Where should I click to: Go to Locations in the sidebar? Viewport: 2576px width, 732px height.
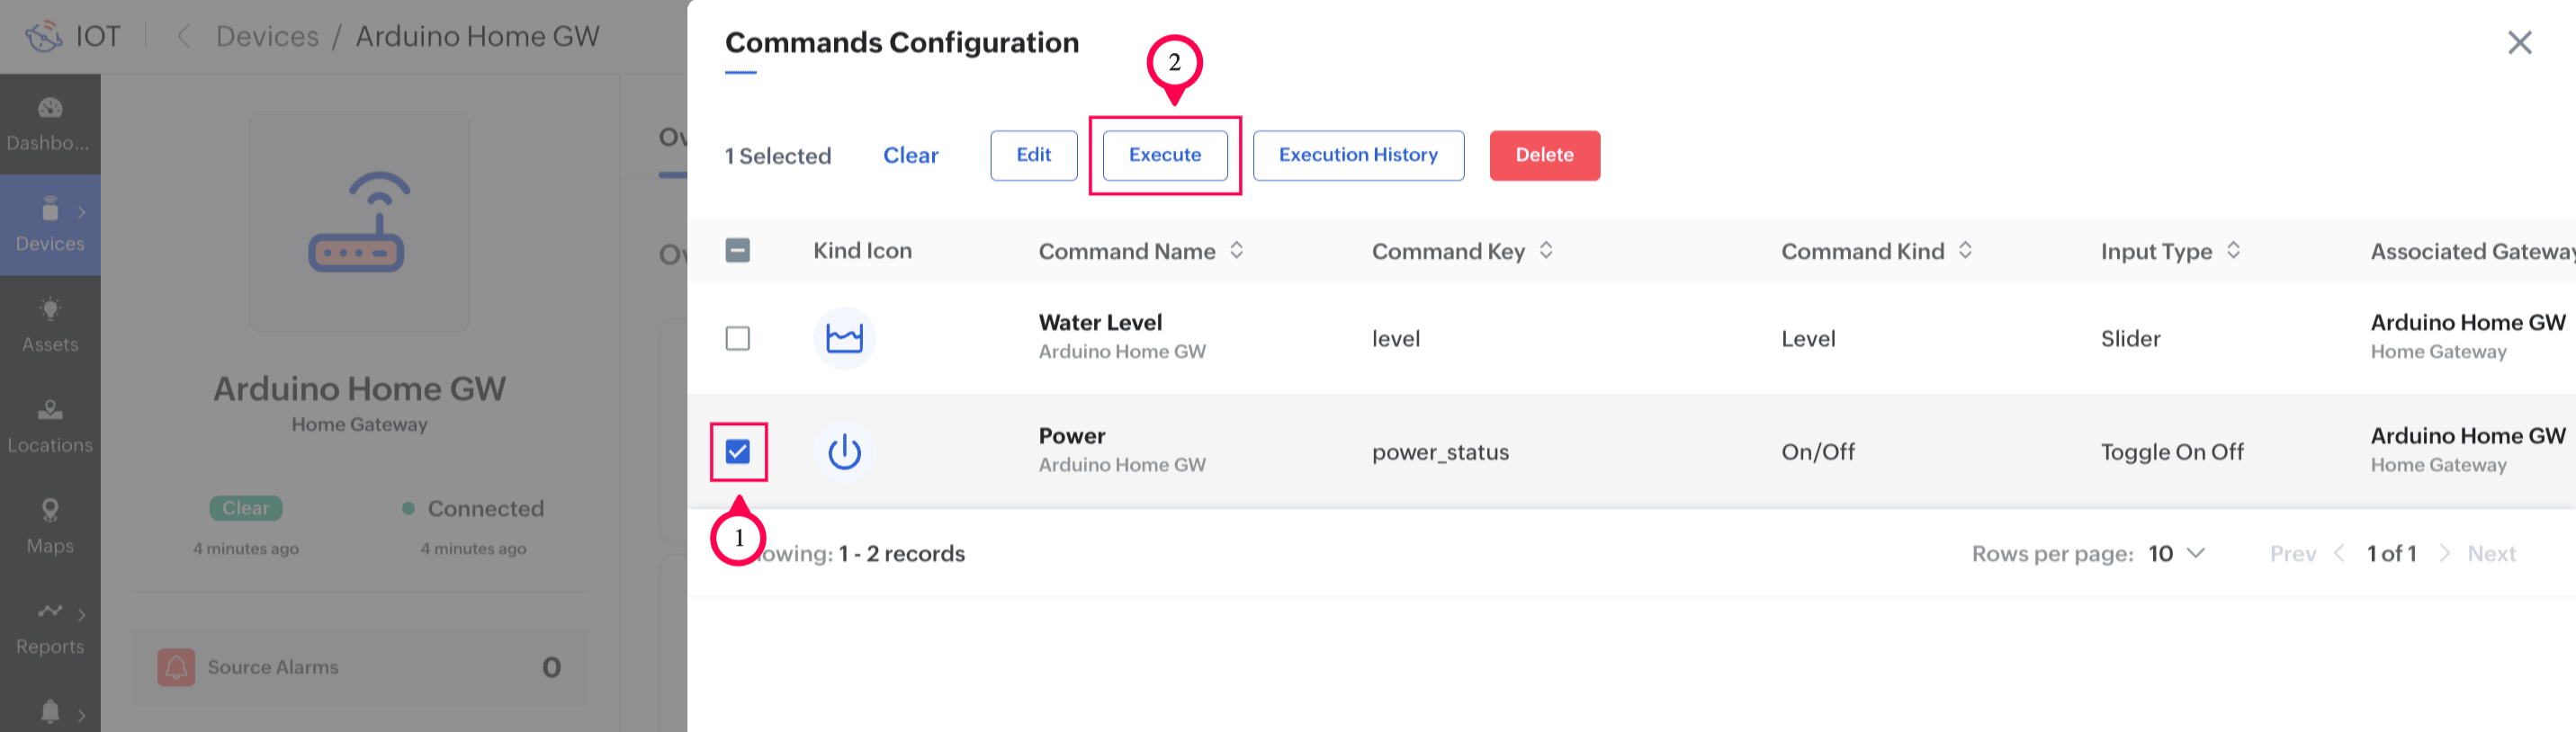click(x=50, y=425)
